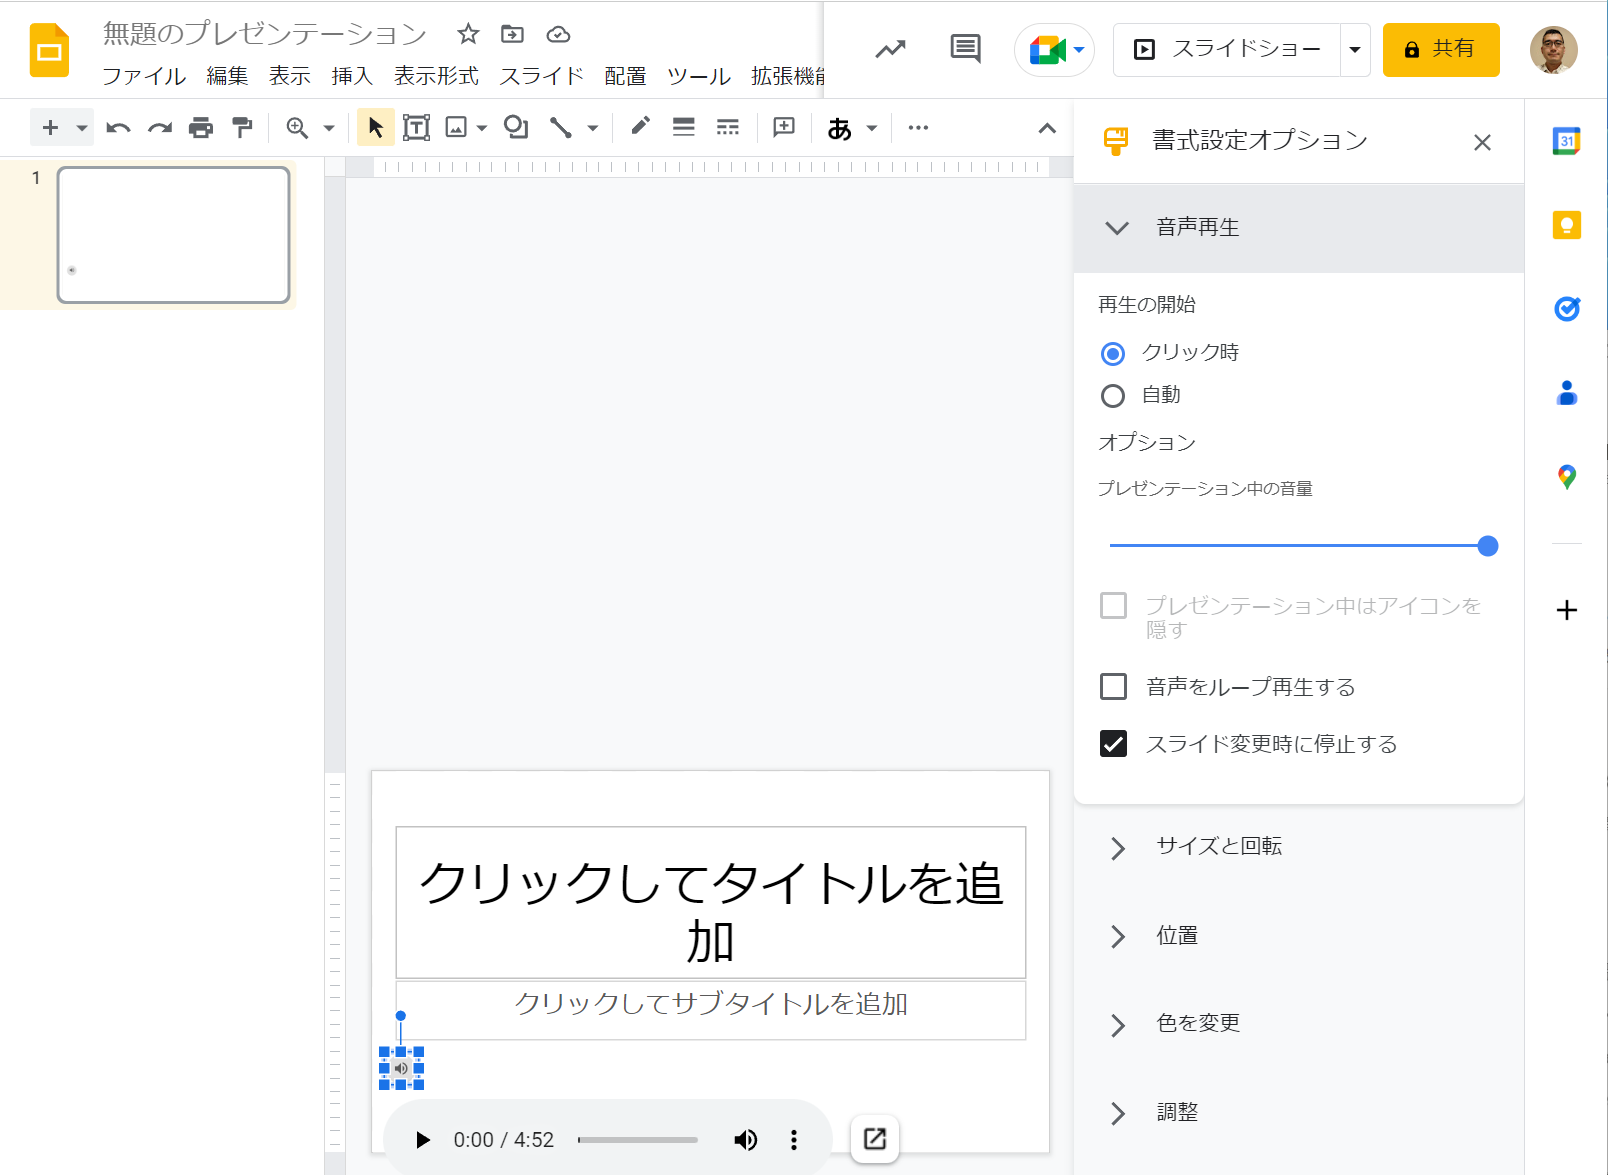The height and width of the screenshot is (1175, 1608).
Task: Open the image insertion tool
Action: (x=456, y=127)
